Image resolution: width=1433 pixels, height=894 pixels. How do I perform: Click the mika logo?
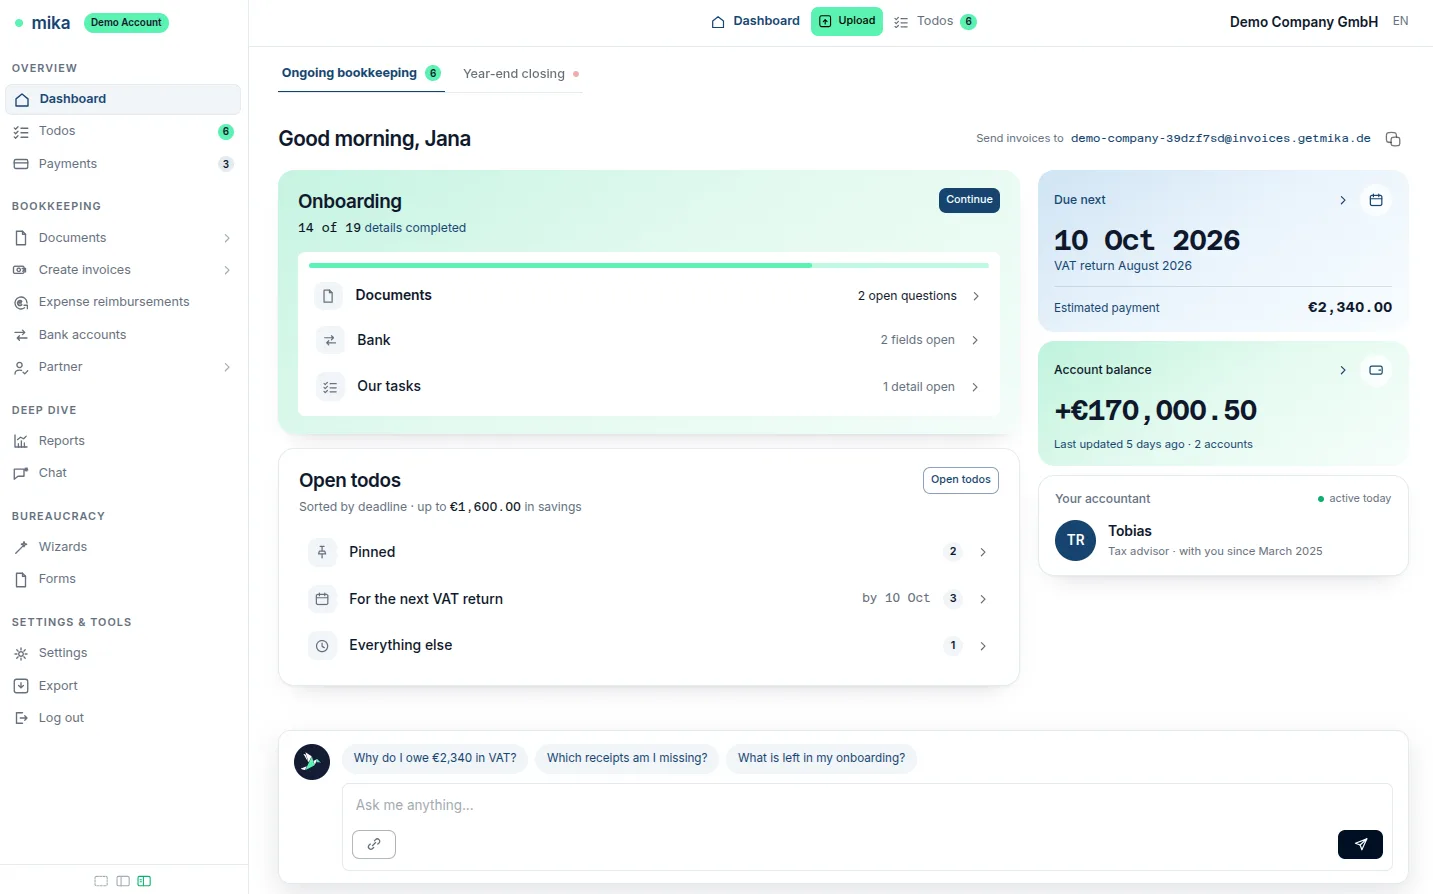click(42, 22)
